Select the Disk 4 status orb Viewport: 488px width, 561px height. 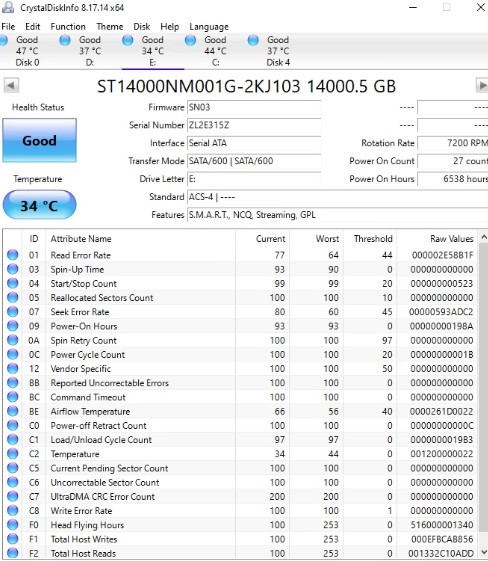tap(253, 40)
